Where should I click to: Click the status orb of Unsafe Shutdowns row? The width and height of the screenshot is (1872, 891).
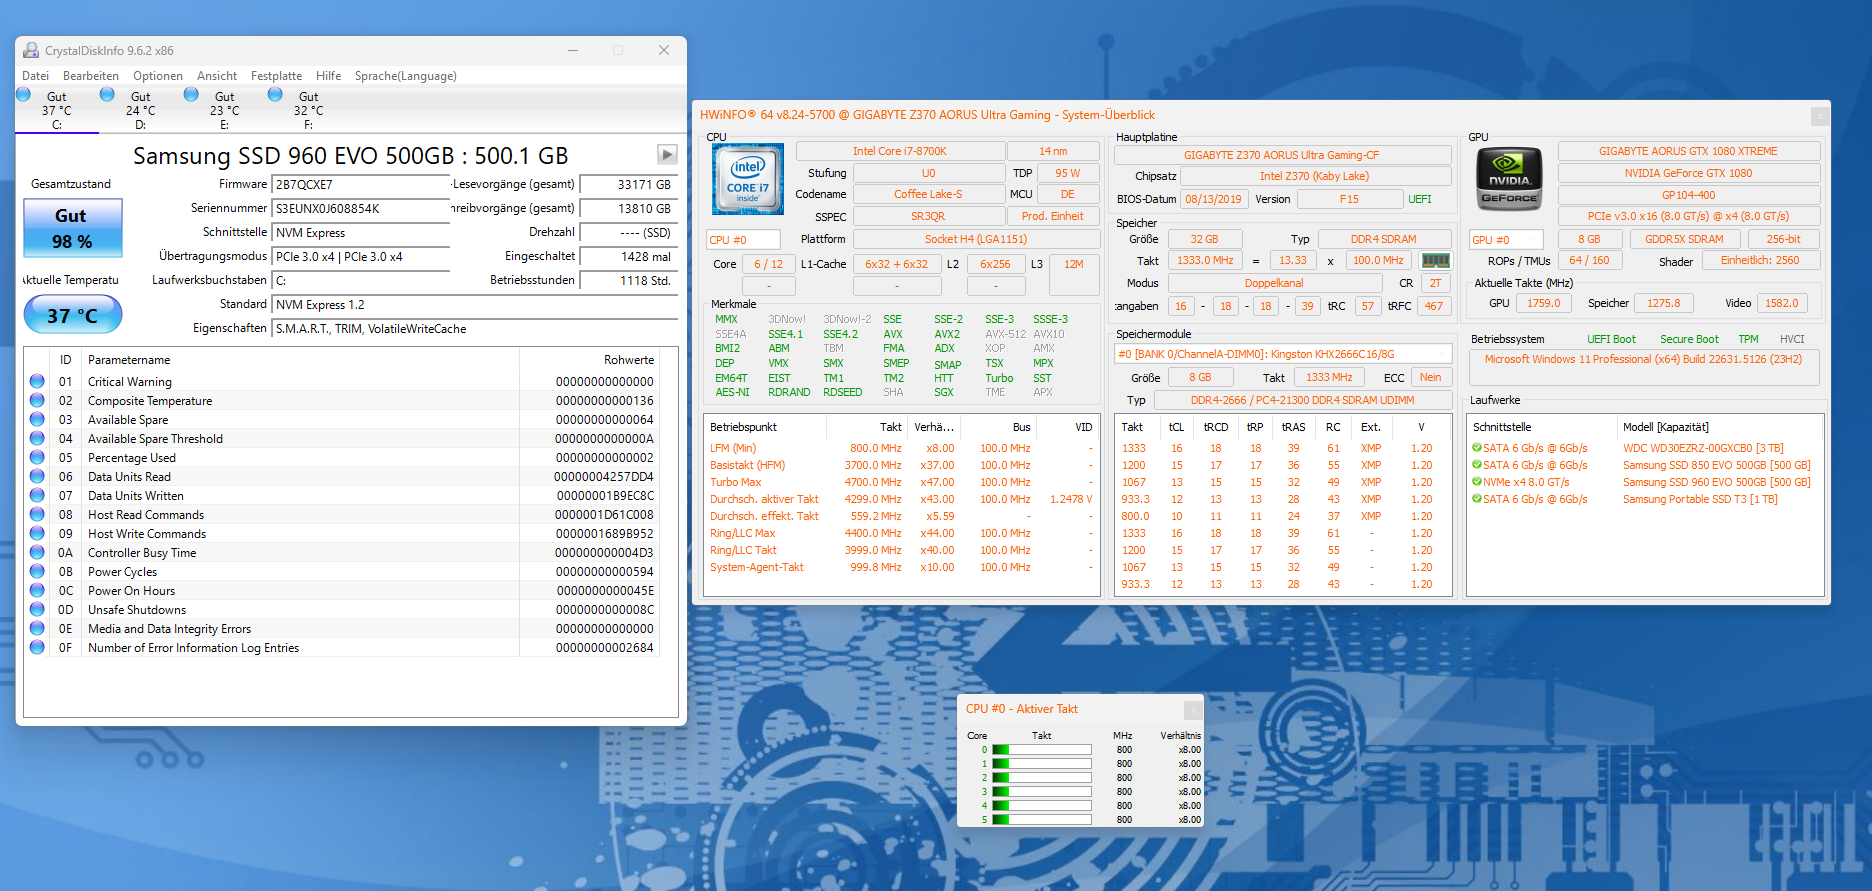[x=37, y=609]
